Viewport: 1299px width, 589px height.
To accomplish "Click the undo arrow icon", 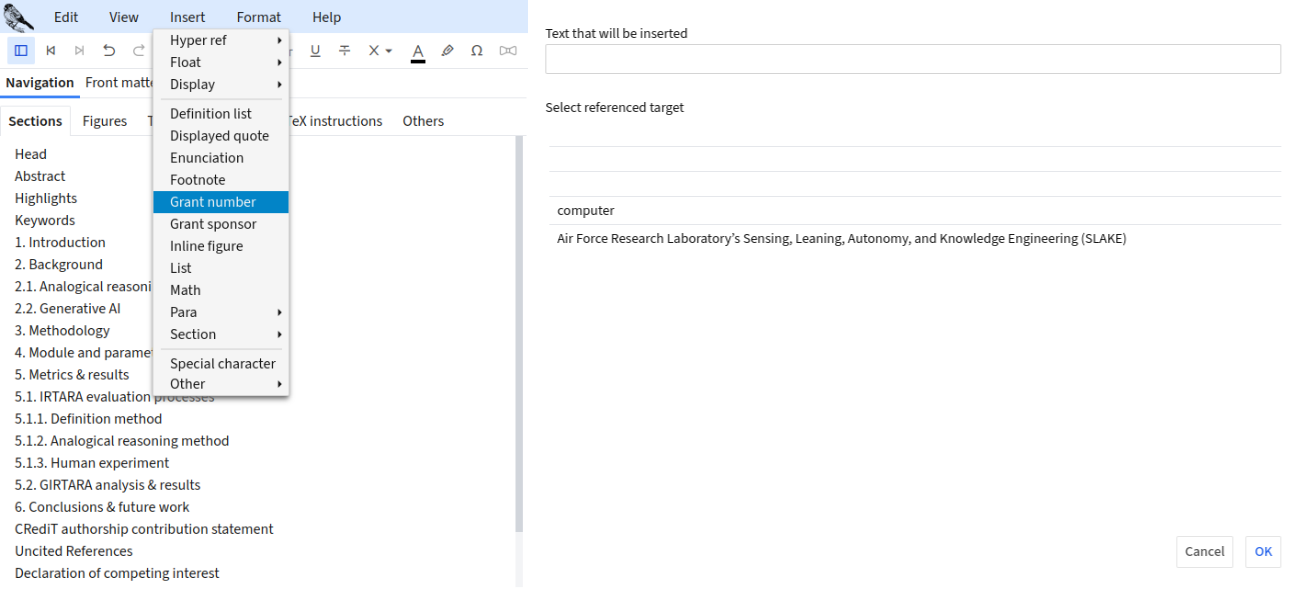I will pos(109,50).
